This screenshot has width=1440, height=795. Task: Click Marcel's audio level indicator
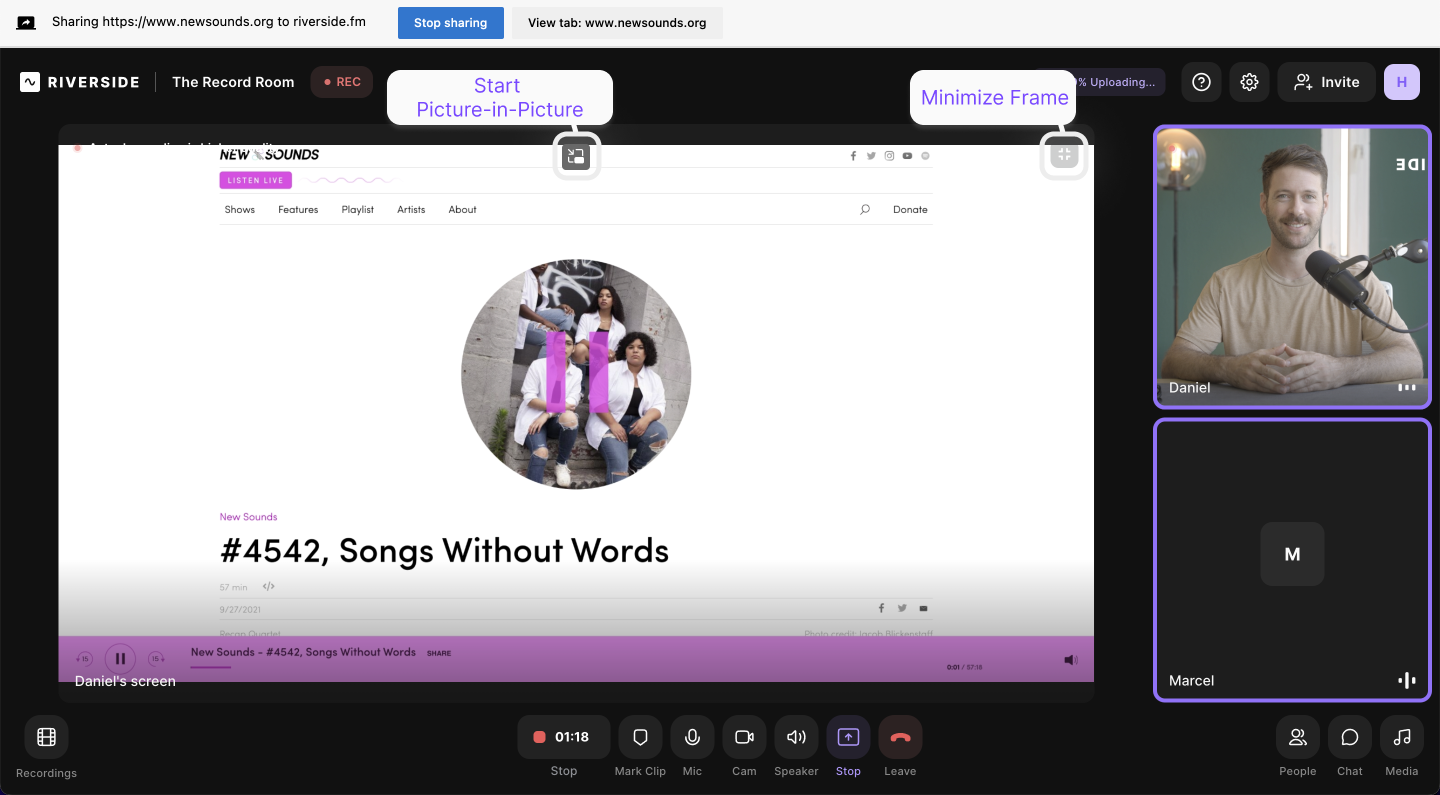click(1407, 681)
